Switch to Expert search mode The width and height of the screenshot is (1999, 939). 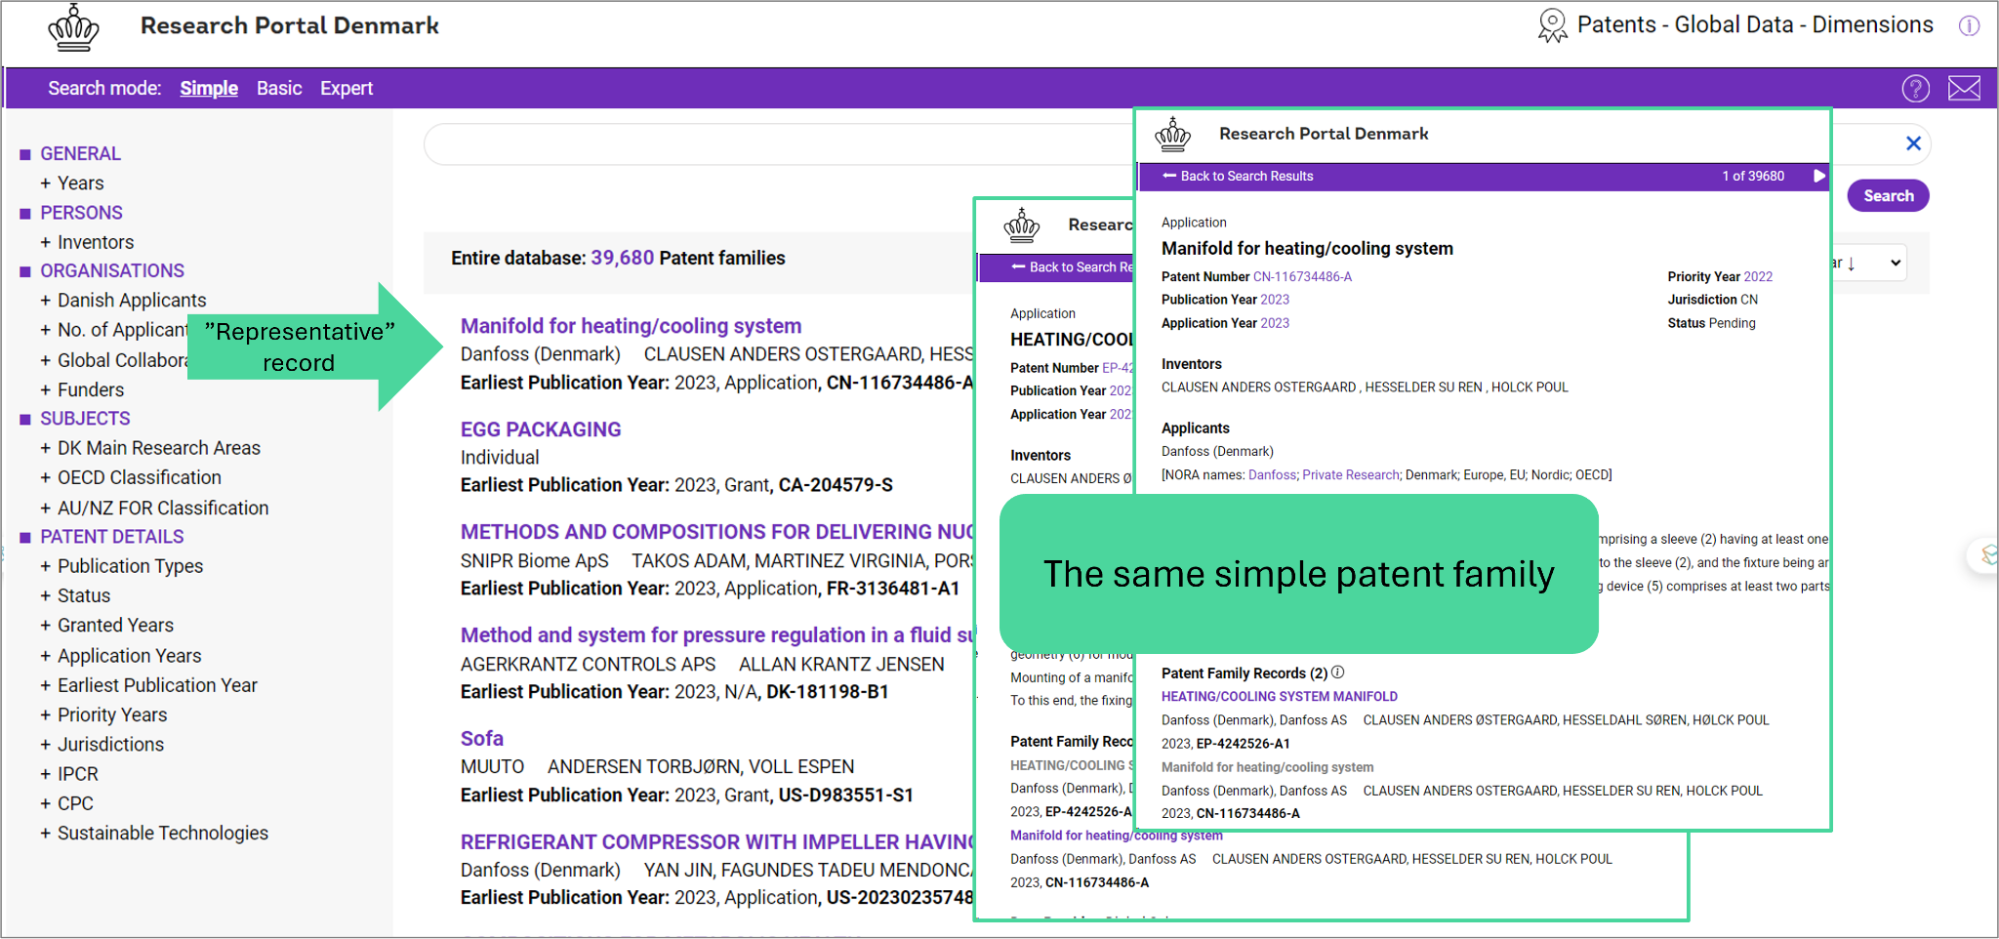click(x=346, y=89)
